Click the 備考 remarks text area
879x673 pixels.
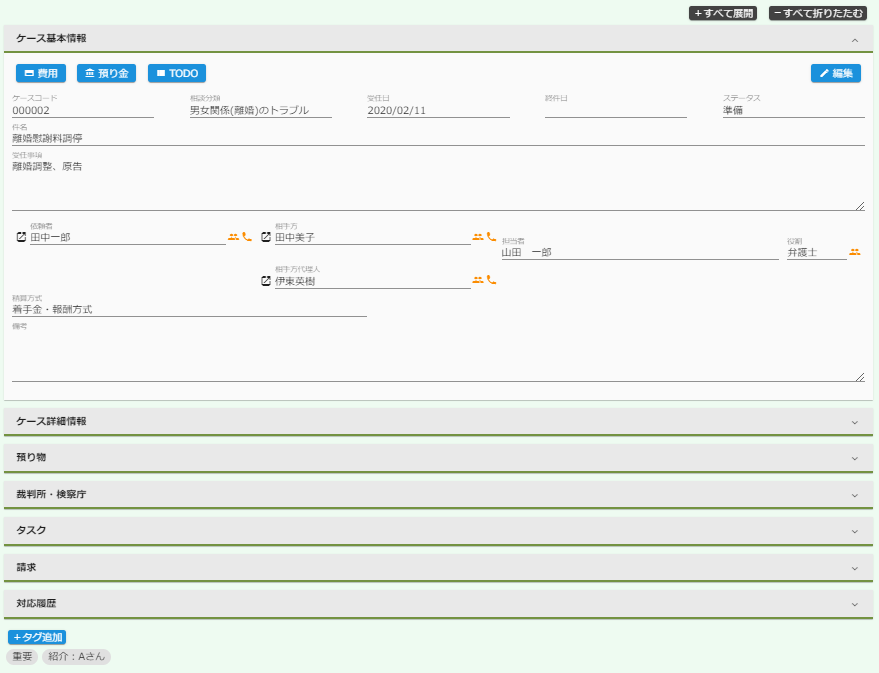[x=437, y=356]
